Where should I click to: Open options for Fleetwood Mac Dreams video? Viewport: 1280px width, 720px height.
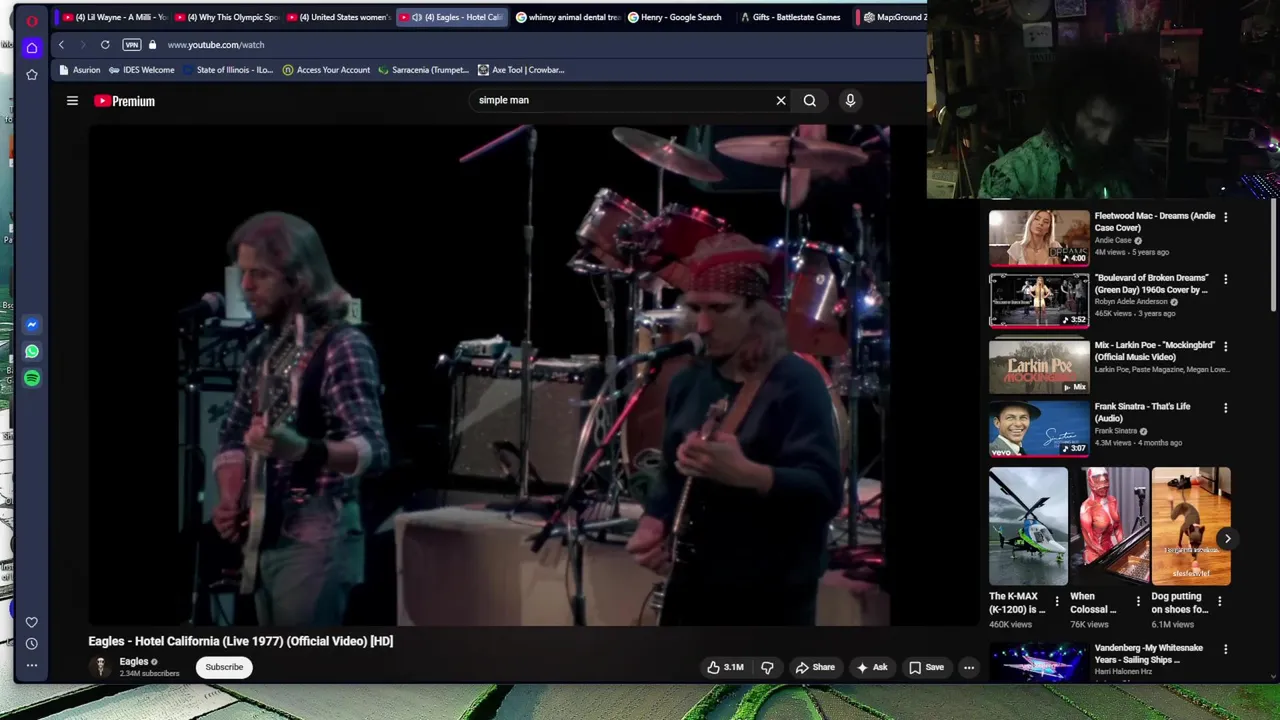pyautogui.click(x=1226, y=217)
